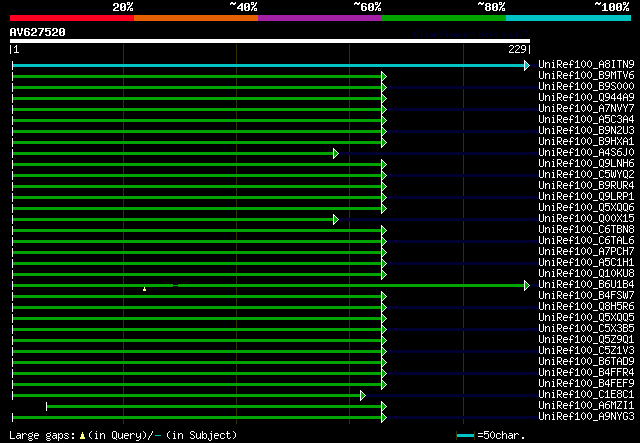Viewport: 640px width, 443px height.
Task: Select the UniRef100_C5X3B5 label
Action: (x=586, y=329)
